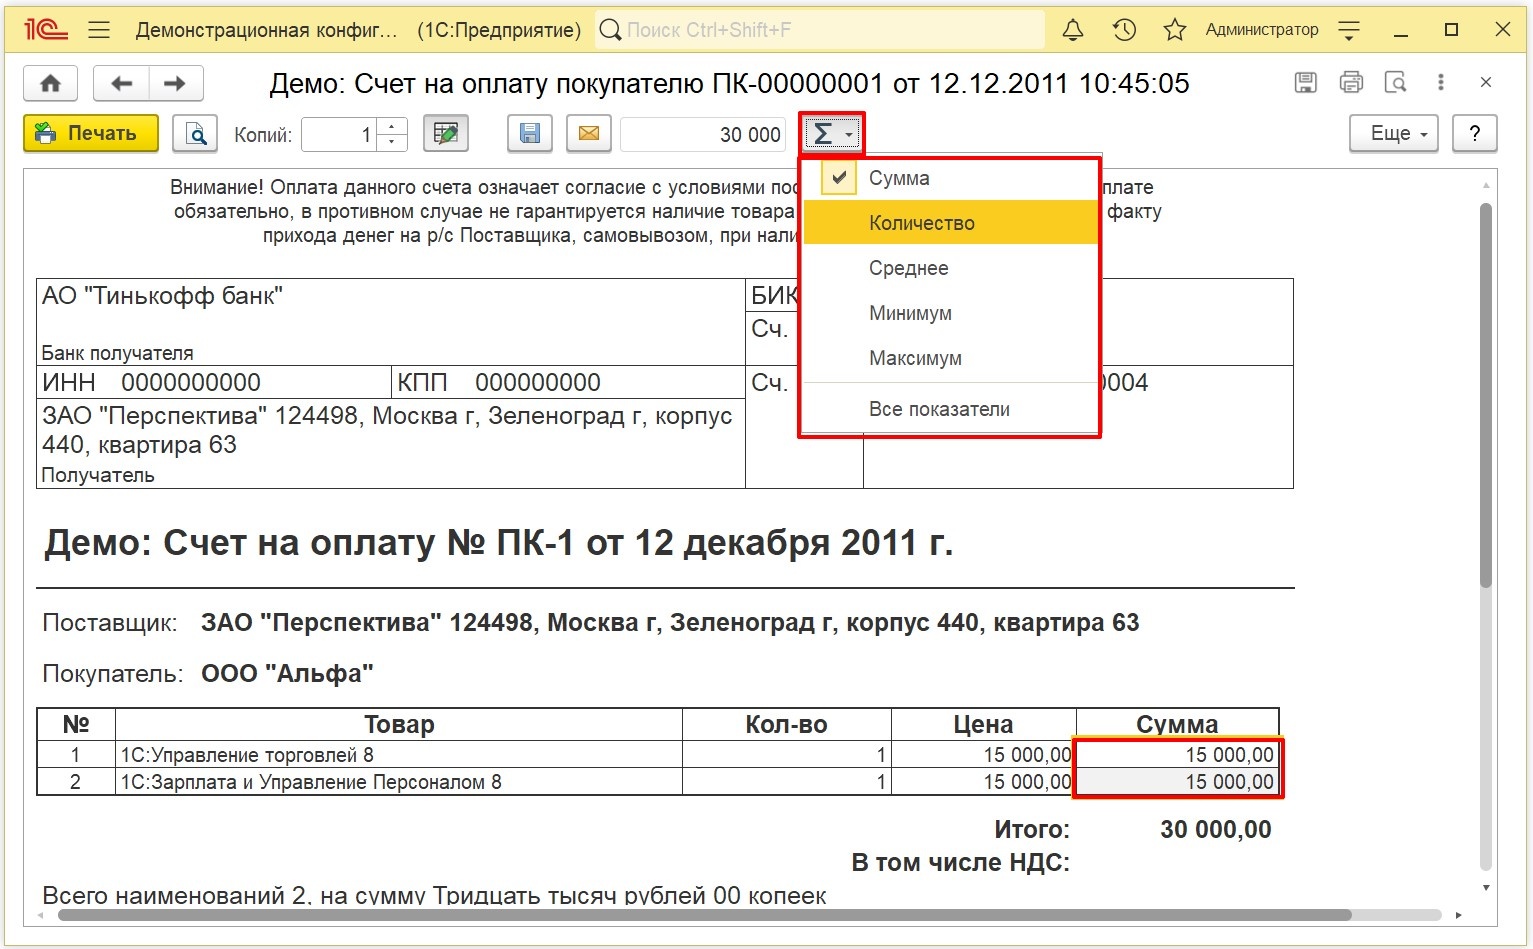Send the document by email icon
Viewport: 1533px width, 949px height.
pos(589,133)
